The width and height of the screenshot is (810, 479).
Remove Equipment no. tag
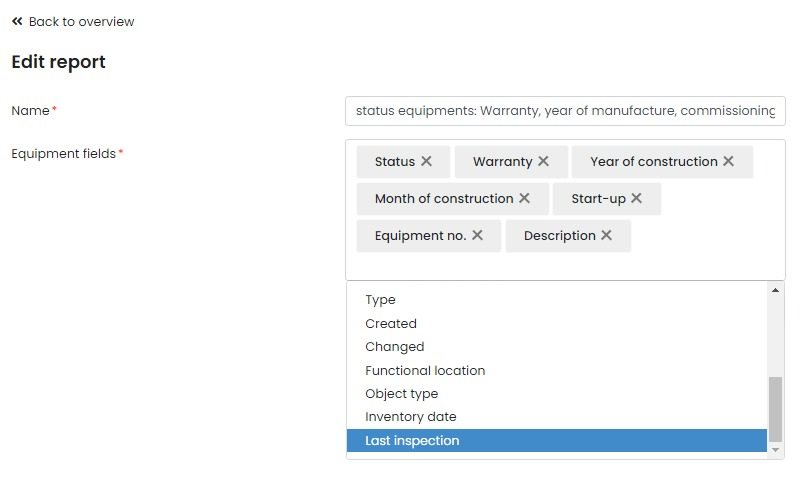pos(477,235)
